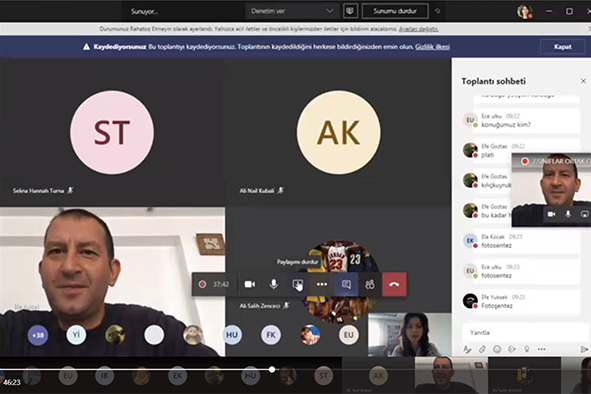Open the more actions ellipsis in call toolbar
Image resolution: width=591 pixels, height=394 pixels.
pos(322,284)
